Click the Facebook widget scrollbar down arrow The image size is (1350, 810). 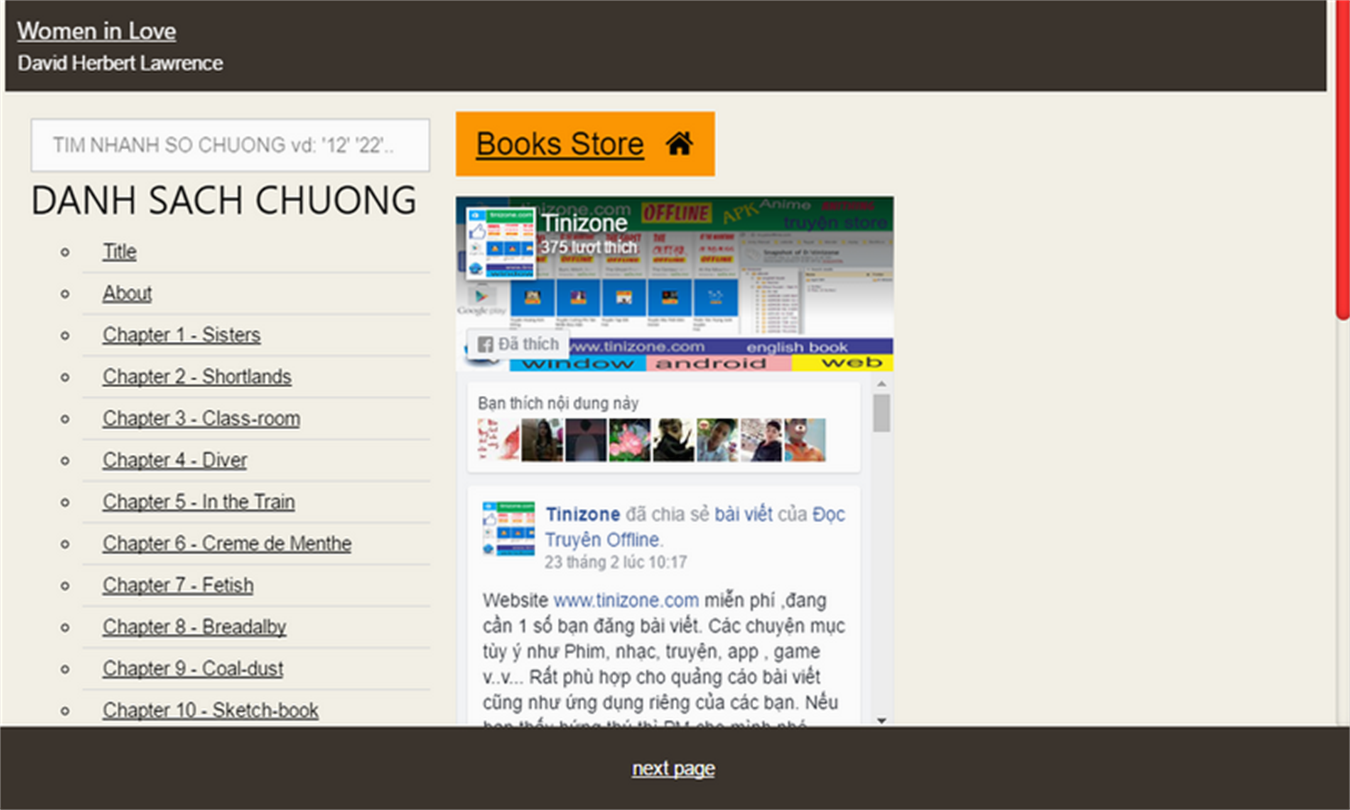(881, 720)
